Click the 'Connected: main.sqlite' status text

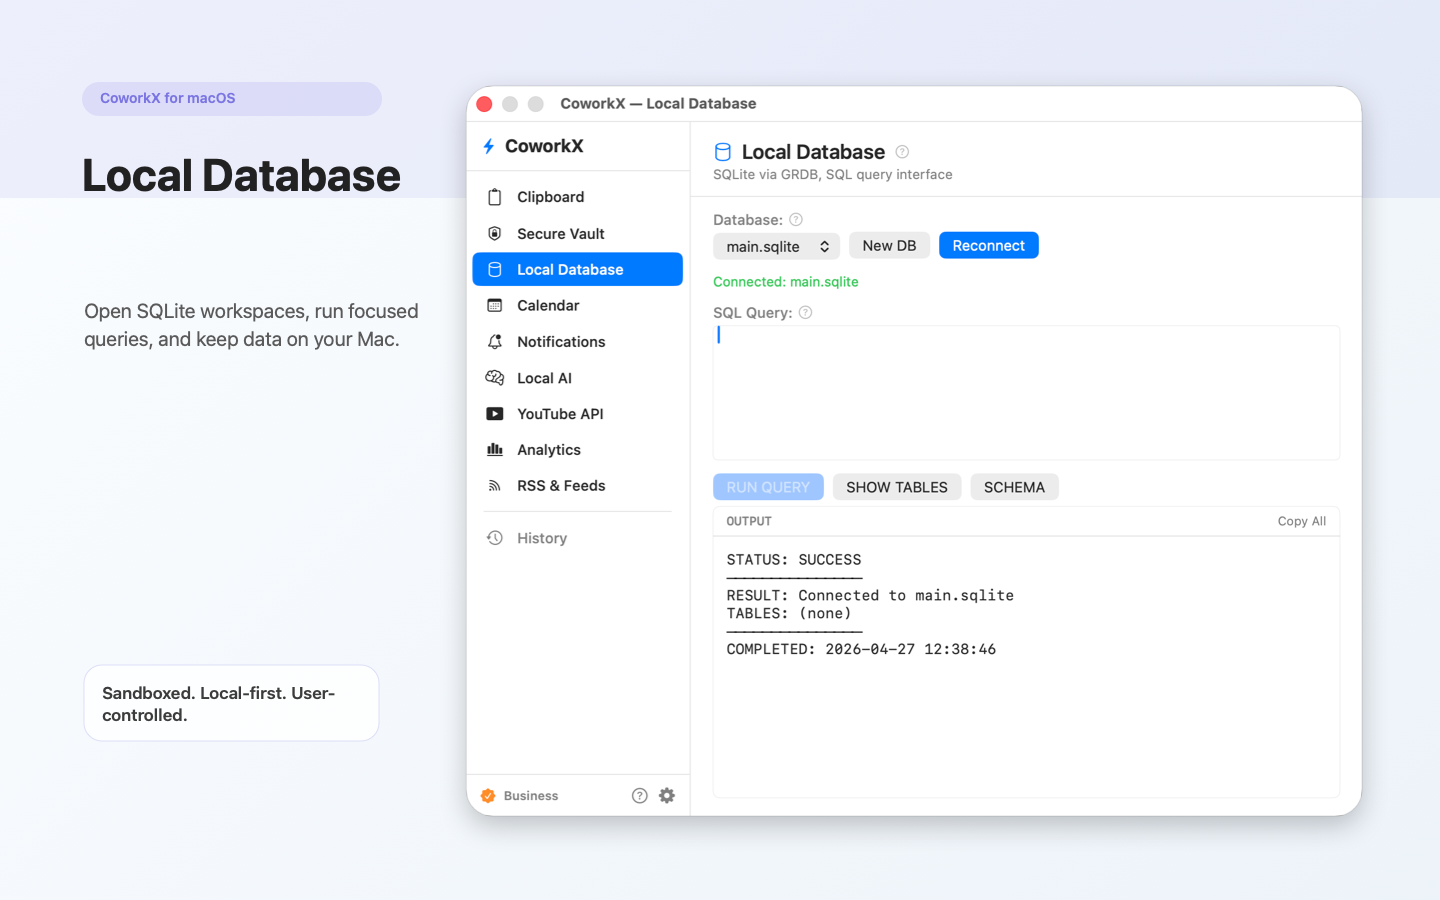click(x=786, y=282)
